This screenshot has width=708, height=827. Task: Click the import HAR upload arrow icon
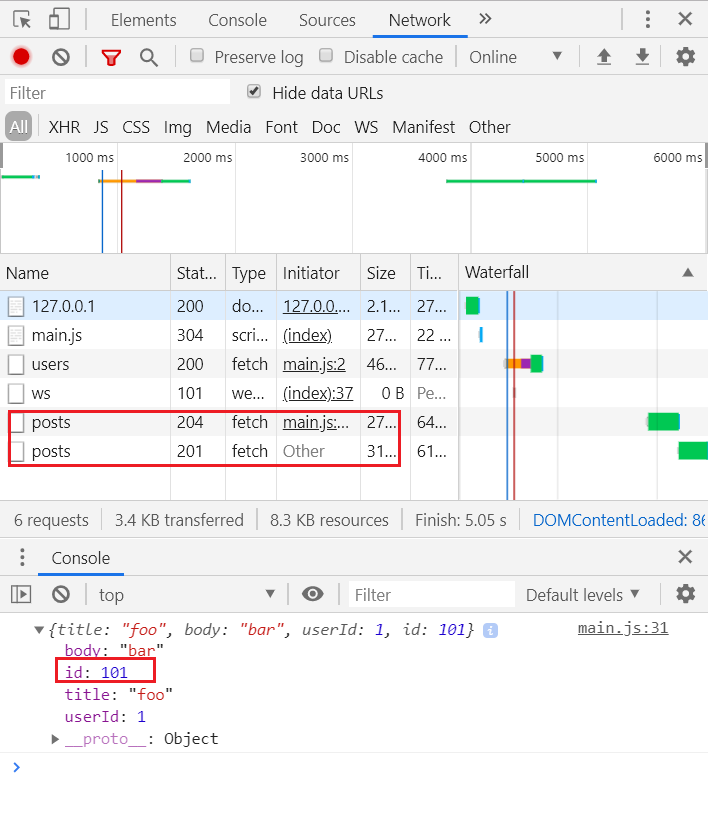click(604, 57)
